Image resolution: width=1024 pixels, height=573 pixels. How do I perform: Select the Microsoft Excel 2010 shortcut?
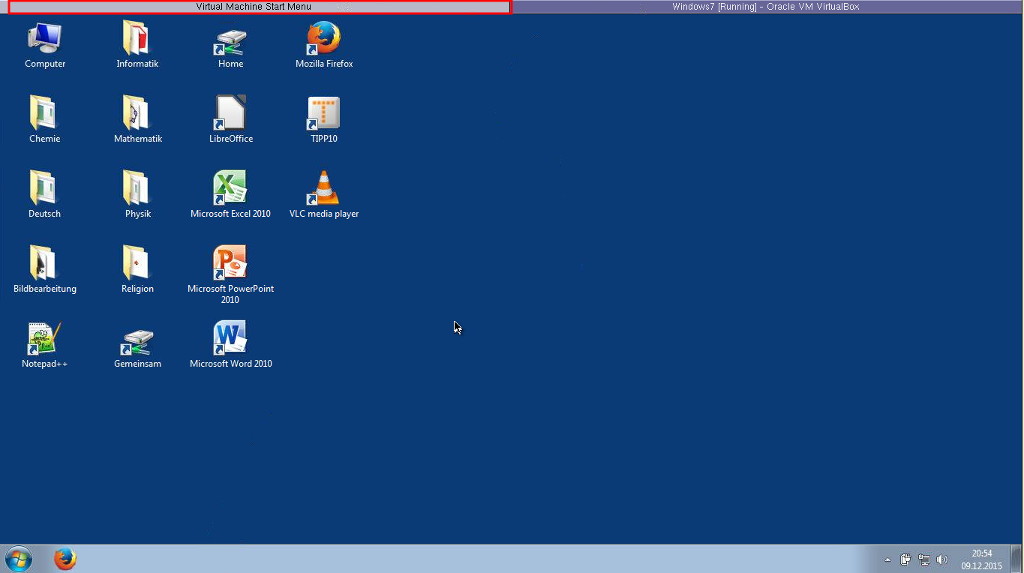(x=230, y=189)
